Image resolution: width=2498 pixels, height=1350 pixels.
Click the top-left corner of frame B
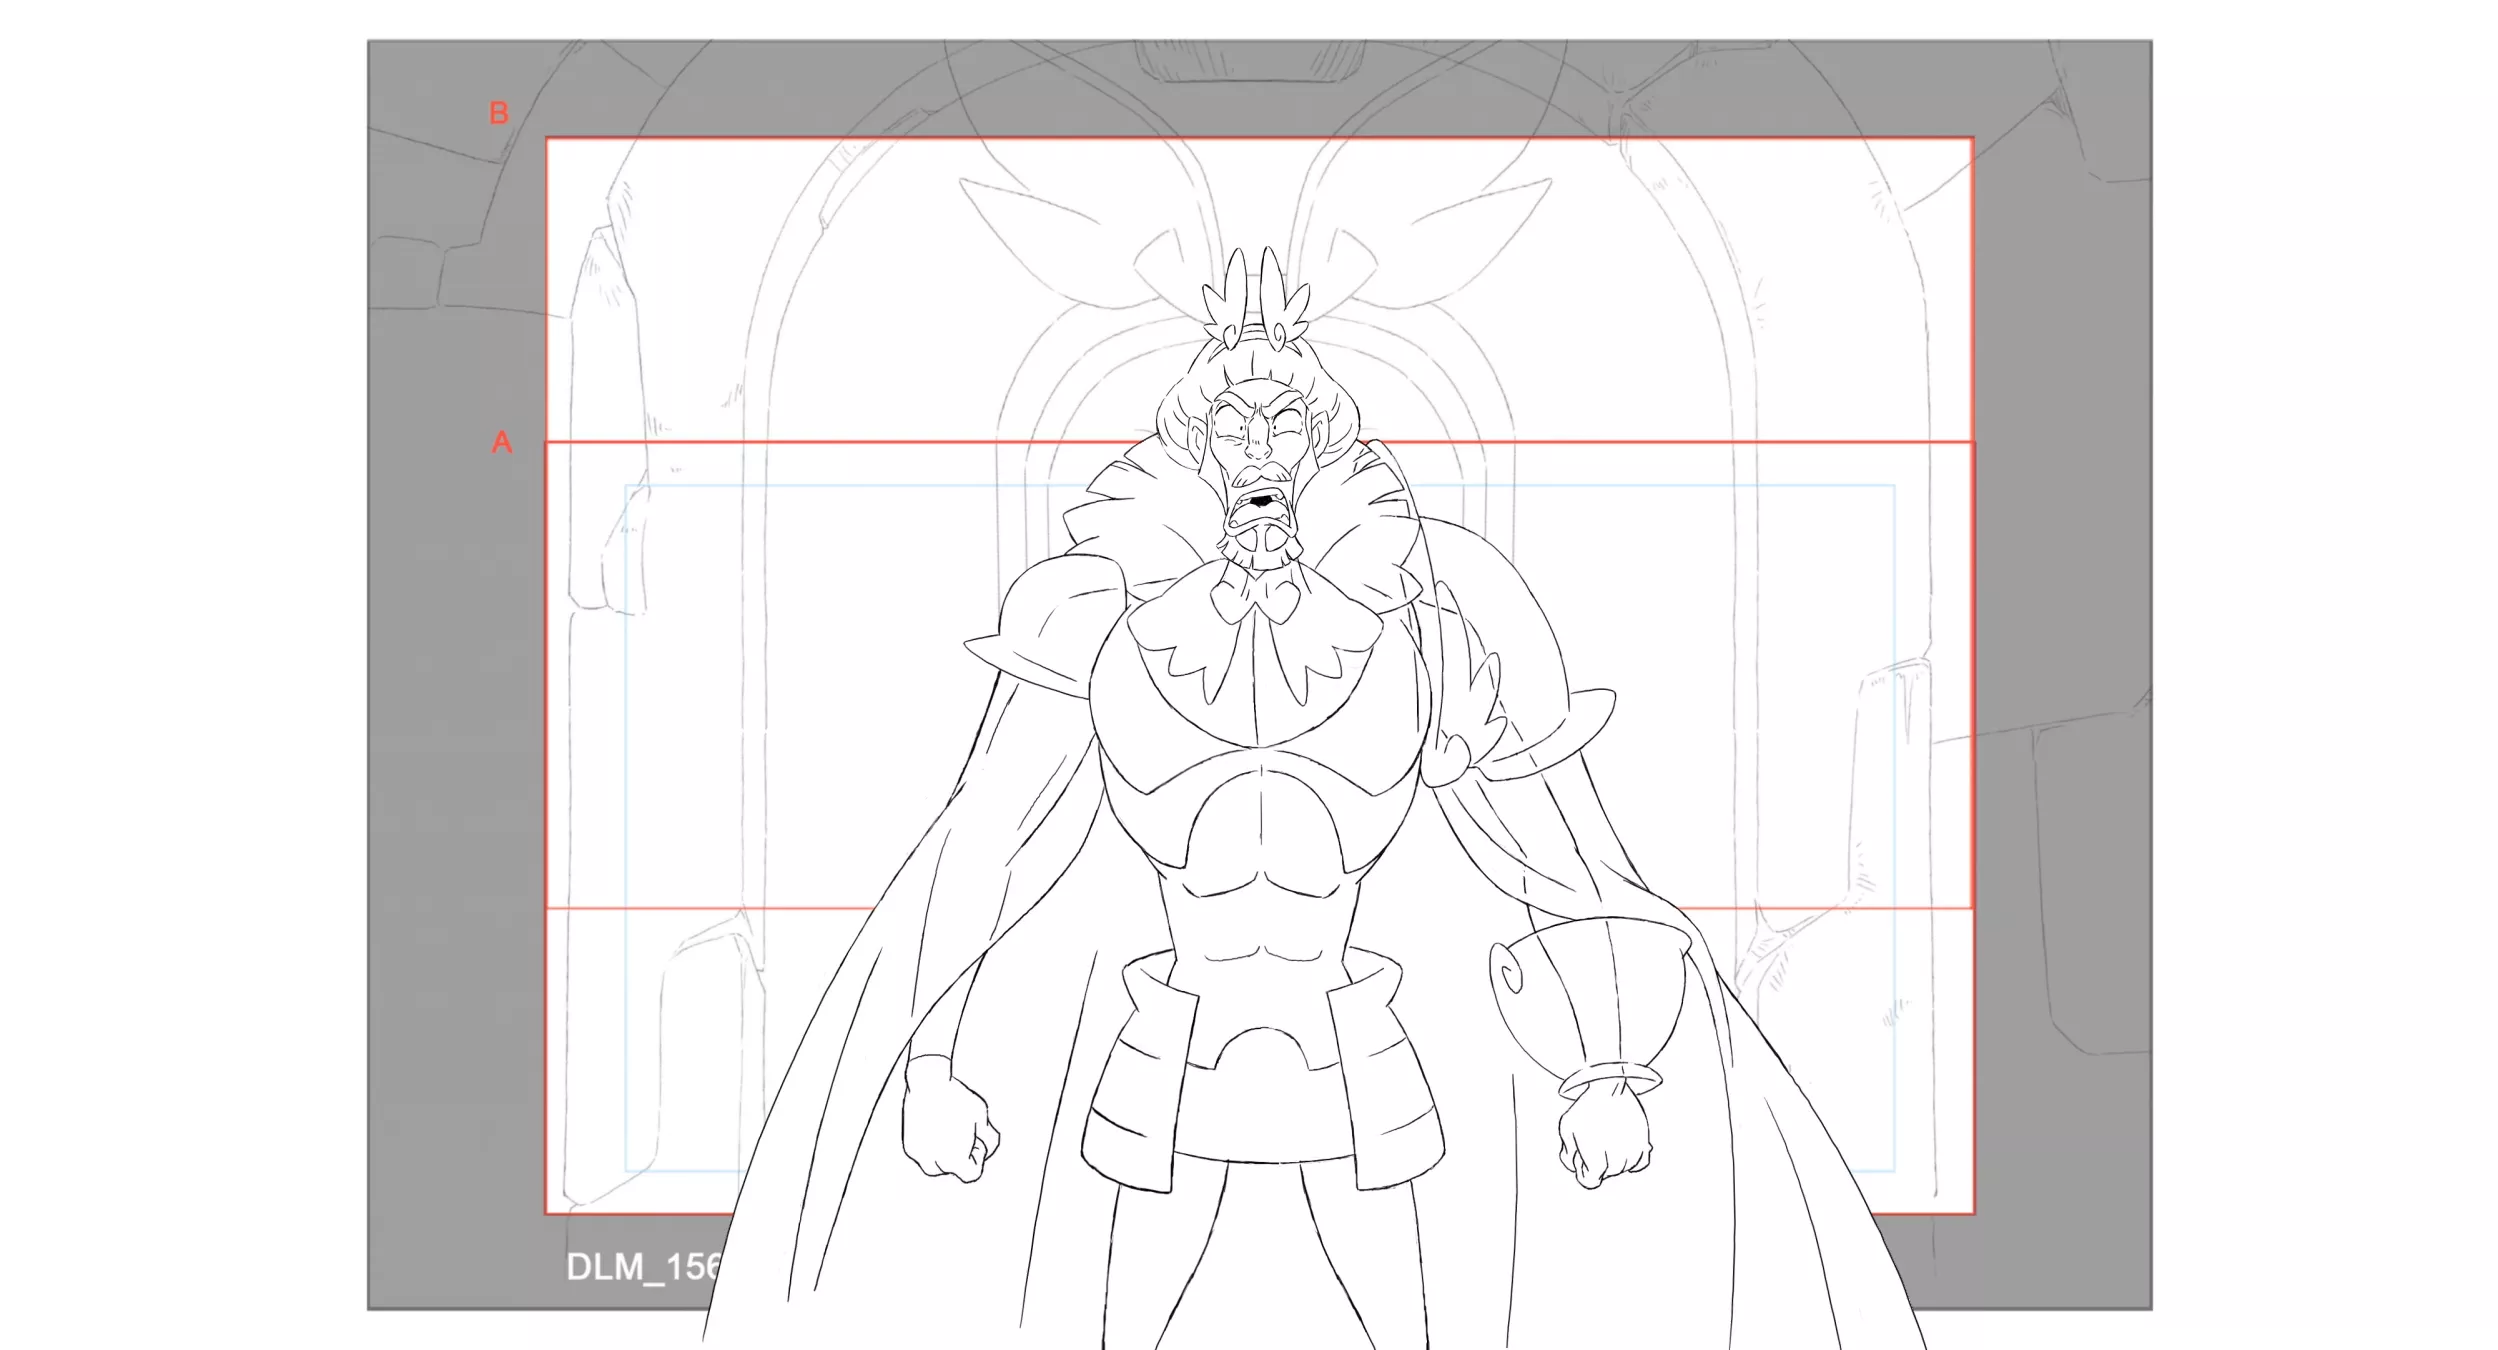coord(547,139)
